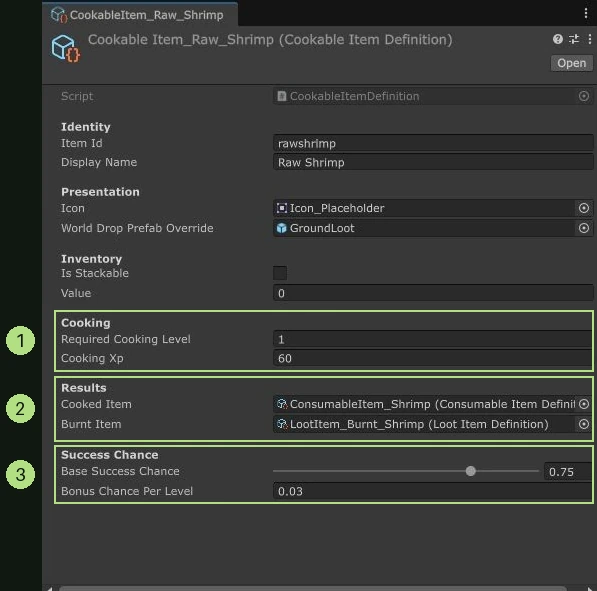
Task: Open the component options menu below tab bar
Action: pyautogui.click(x=589, y=39)
